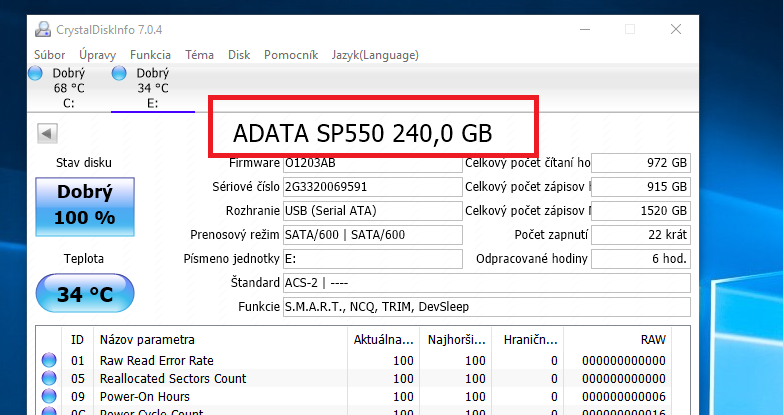Click the 972 GB total reads value
783x415 pixels.
641,163
